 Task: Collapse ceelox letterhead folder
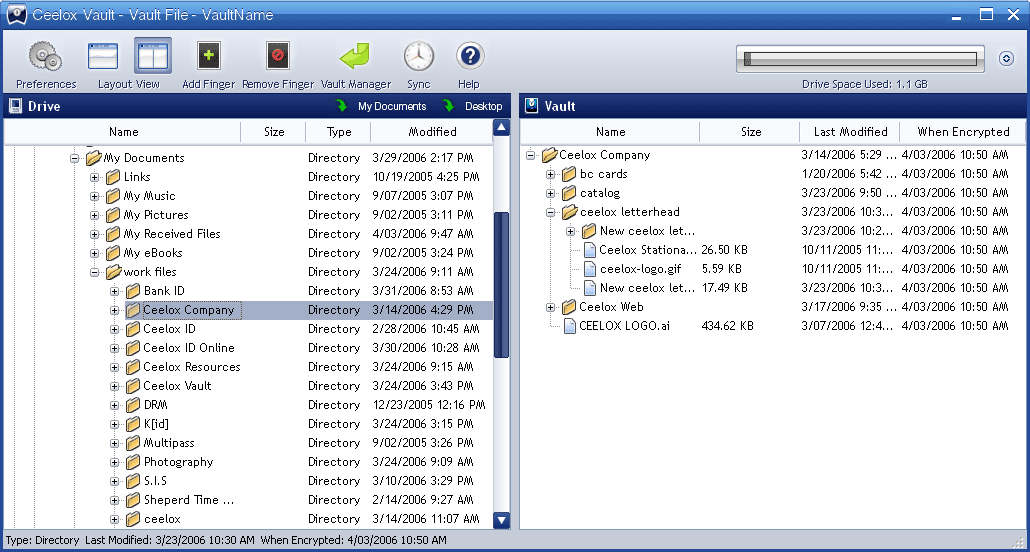550,212
